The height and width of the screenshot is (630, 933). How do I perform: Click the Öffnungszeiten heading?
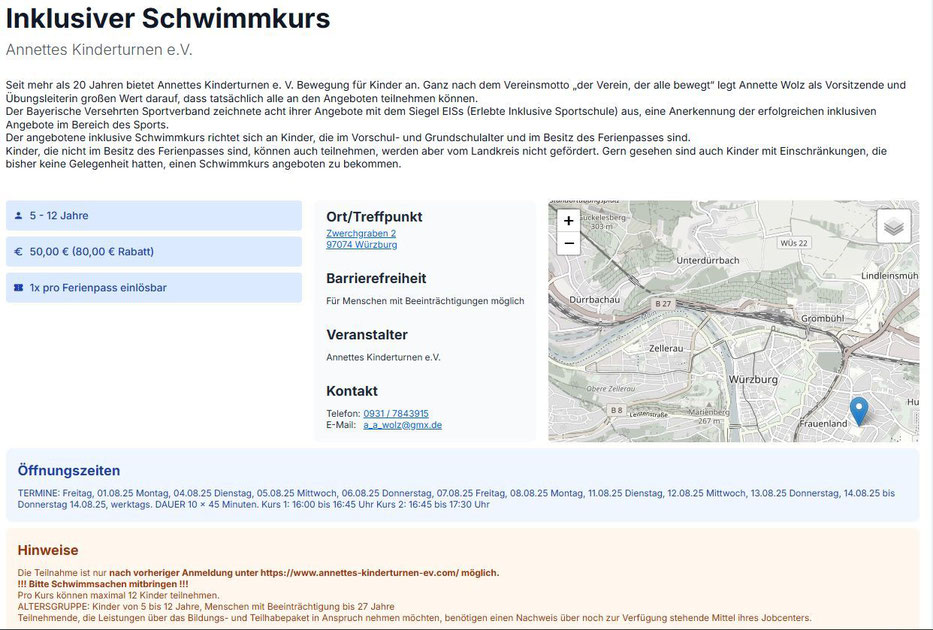coord(69,471)
